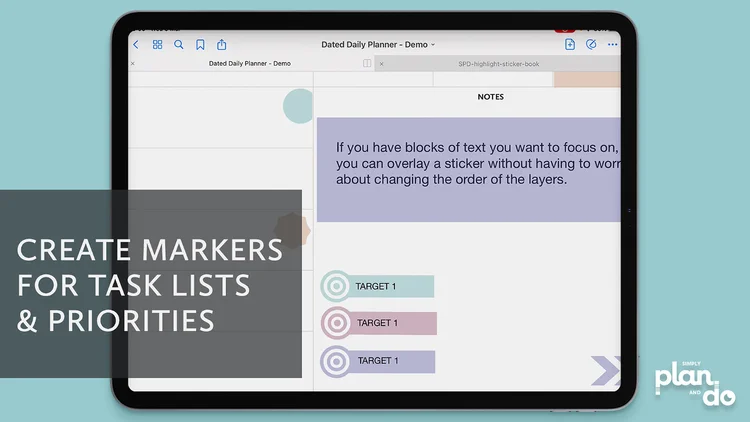Open the bookmark icon
The width and height of the screenshot is (750, 422).
point(200,44)
